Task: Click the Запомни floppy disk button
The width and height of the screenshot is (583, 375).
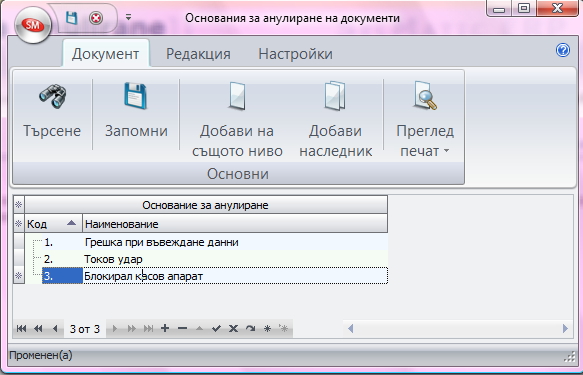Action: pos(136,114)
